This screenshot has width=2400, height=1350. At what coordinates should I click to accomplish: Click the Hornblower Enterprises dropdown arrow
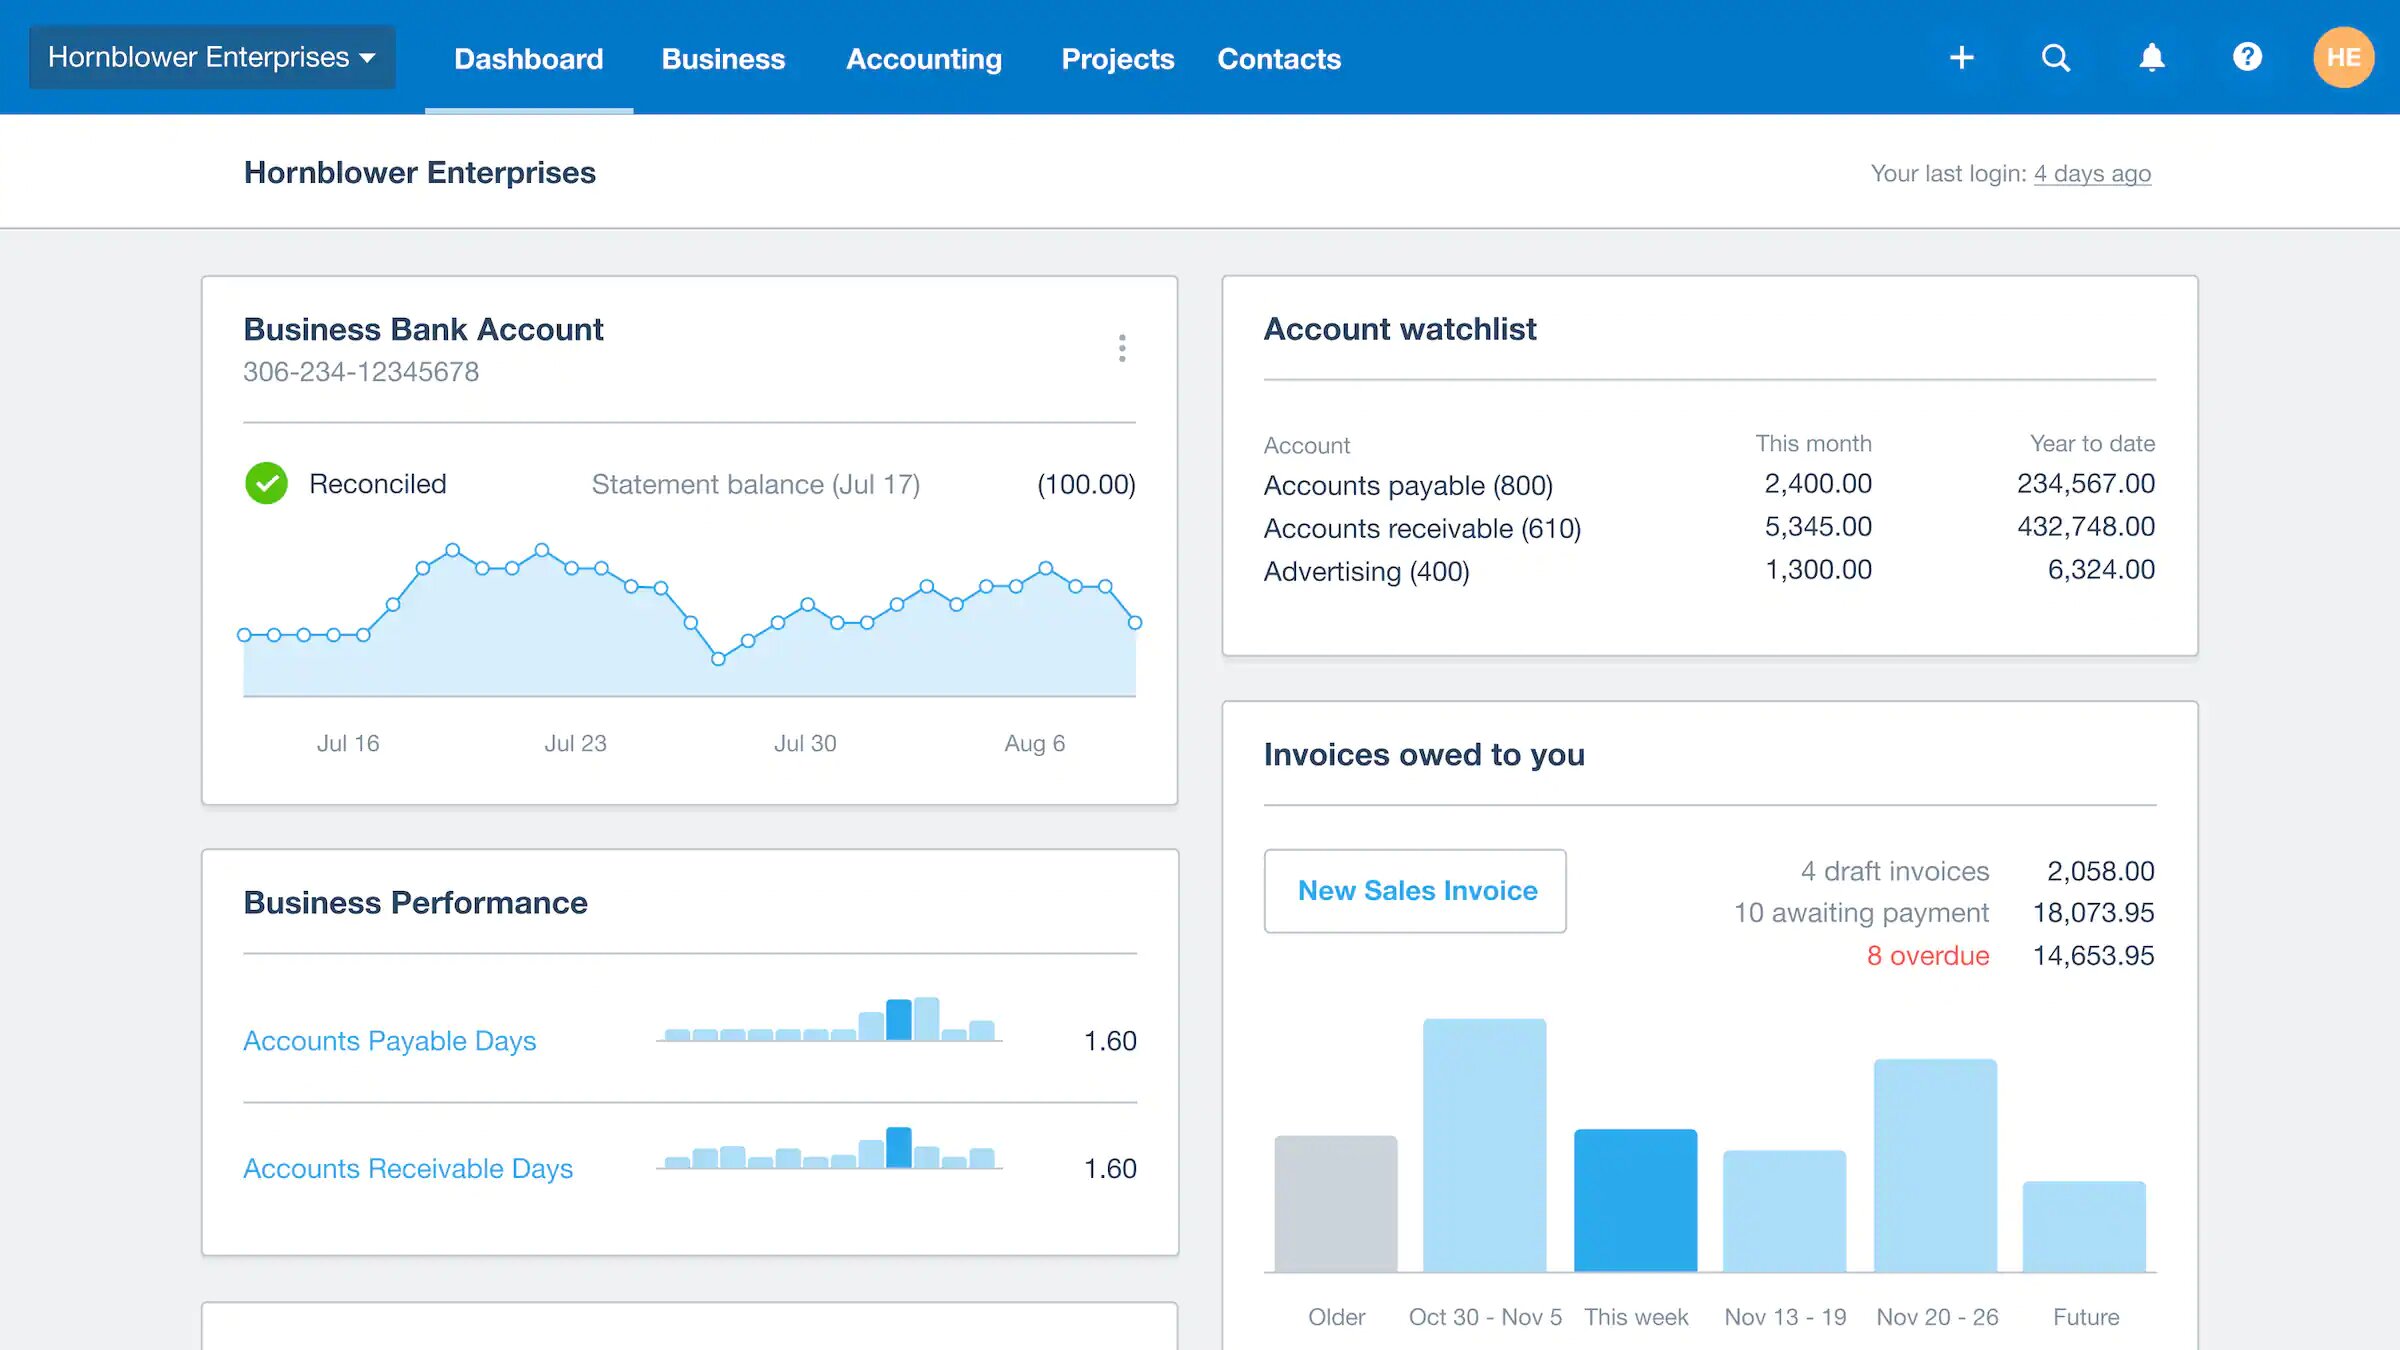369,56
